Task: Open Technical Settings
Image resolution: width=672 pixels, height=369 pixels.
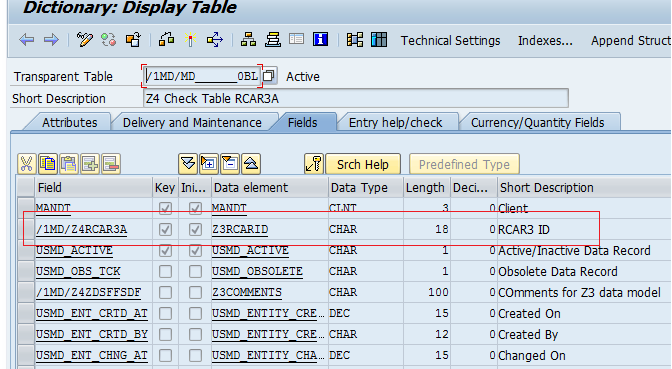Action: 450,41
